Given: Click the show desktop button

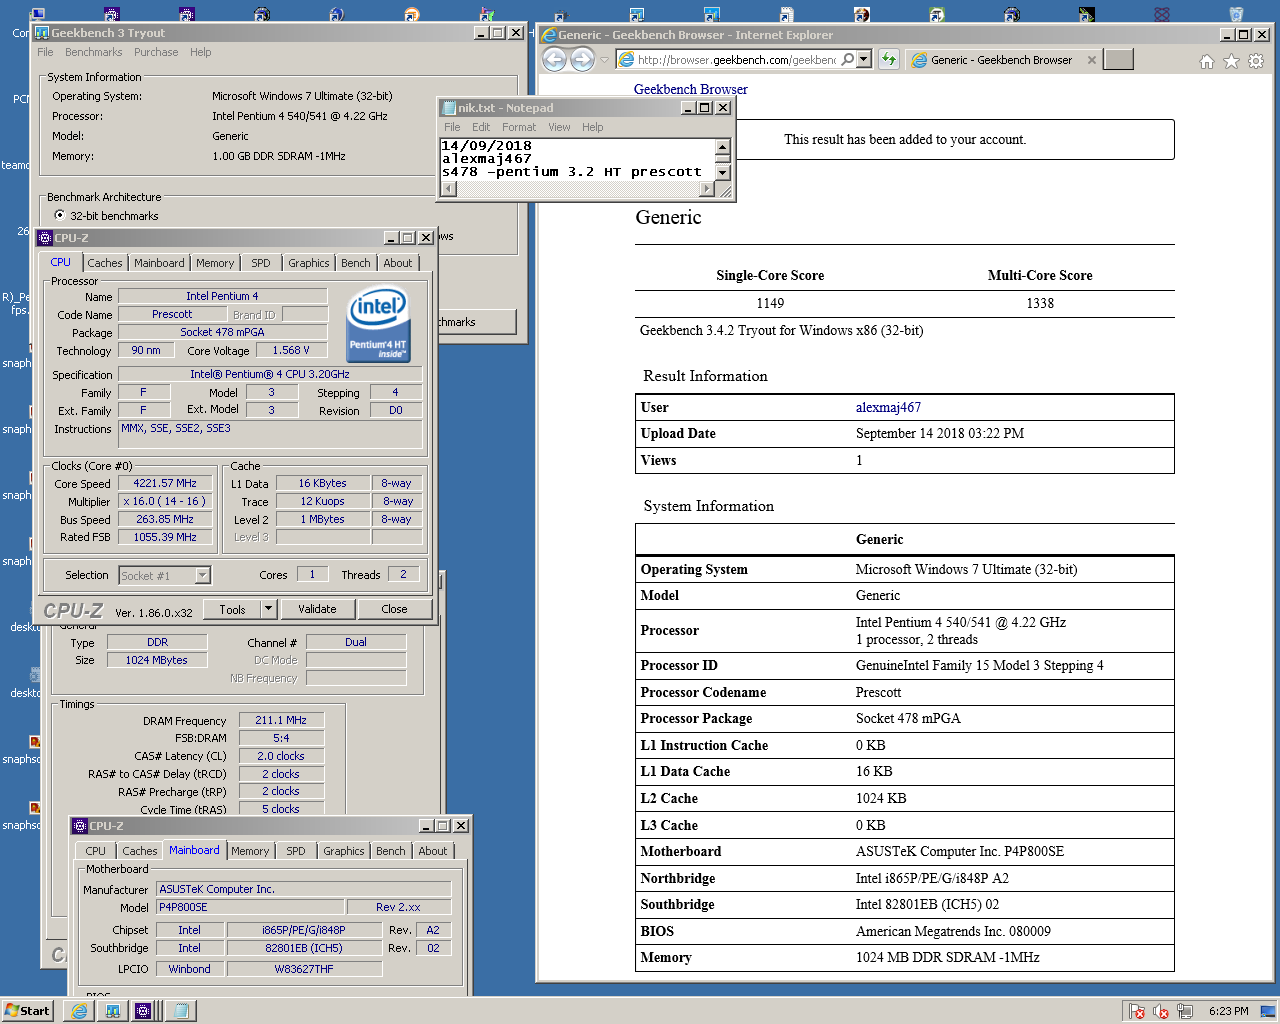Looking at the screenshot, I should [x=1267, y=1011].
